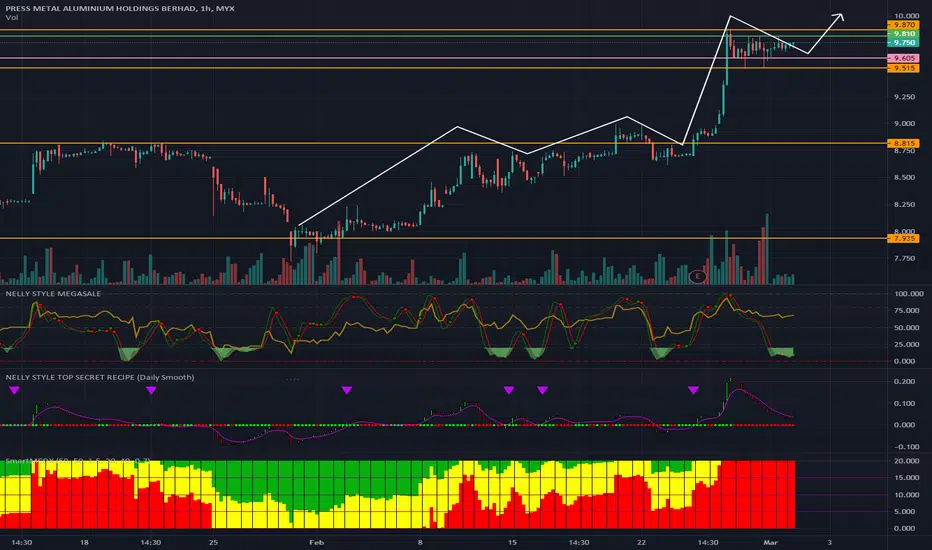Select the NELLY STYLE MEGASALE indicator label
932x550 pixels.
pyautogui.click(x=53, y=294)
